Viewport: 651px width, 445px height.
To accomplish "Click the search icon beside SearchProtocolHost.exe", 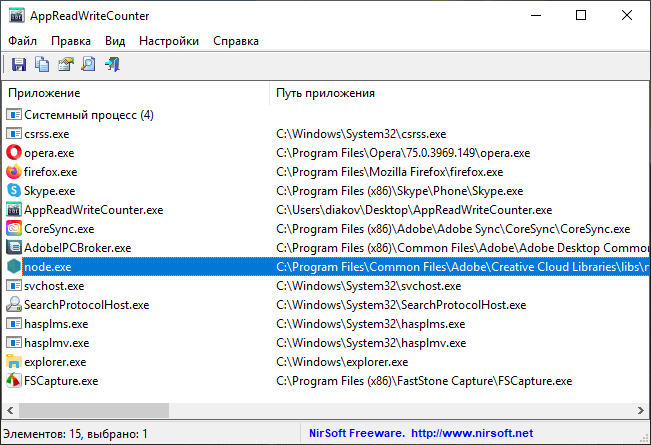I will tap(14, 305).
